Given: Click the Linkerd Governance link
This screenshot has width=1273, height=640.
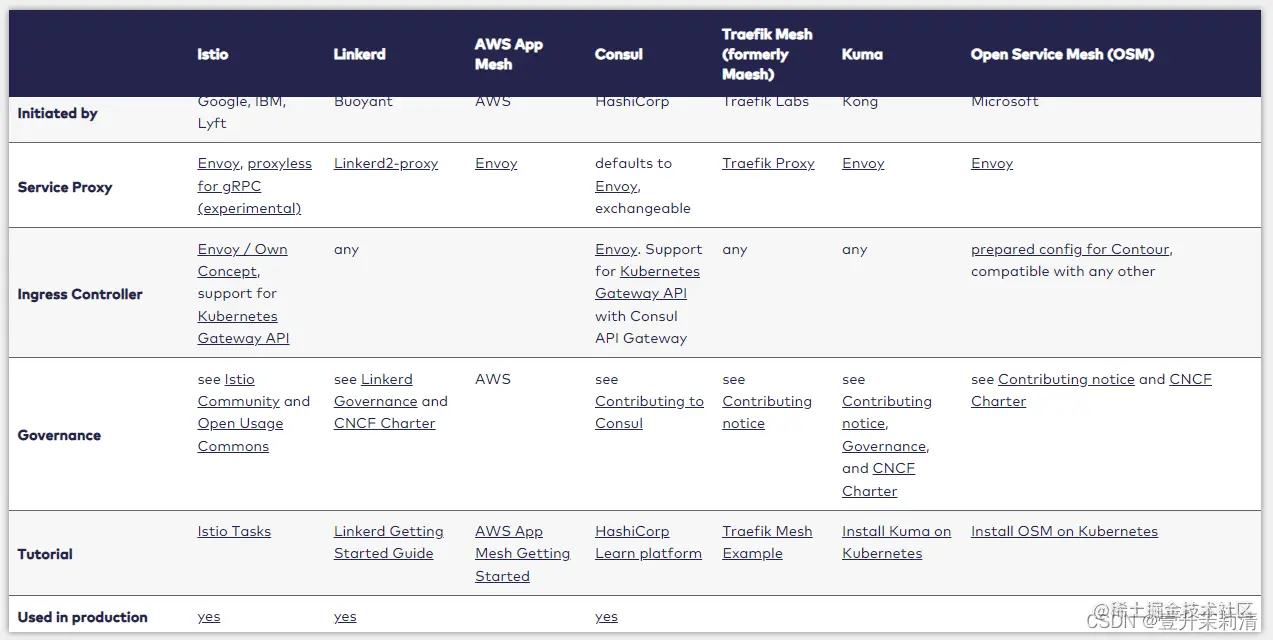Looking at the screenshot, I should coord(376,390).
